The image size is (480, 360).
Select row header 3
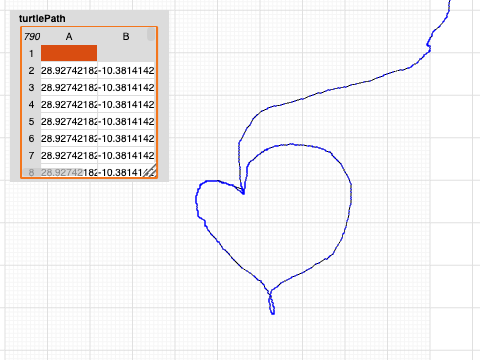coord(31,87)
